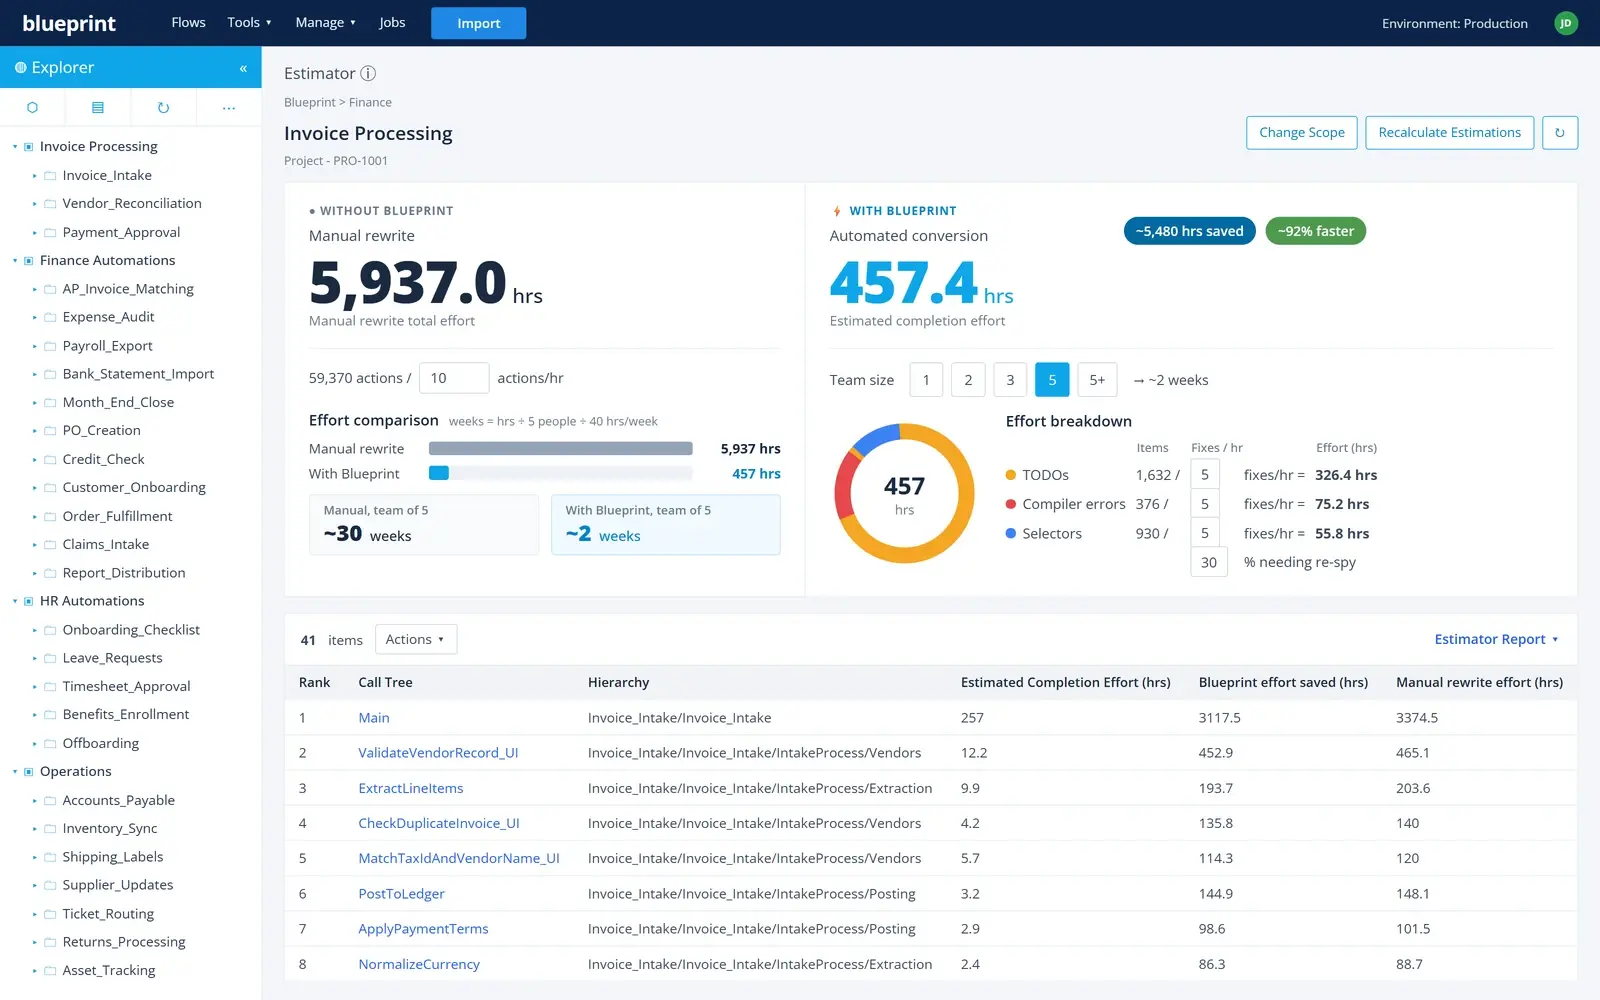Viewport: 1600px width, 1000px height.
Task: Click the hexagon icon in the Explorer toolbar
Action: [x=32, y=107]
